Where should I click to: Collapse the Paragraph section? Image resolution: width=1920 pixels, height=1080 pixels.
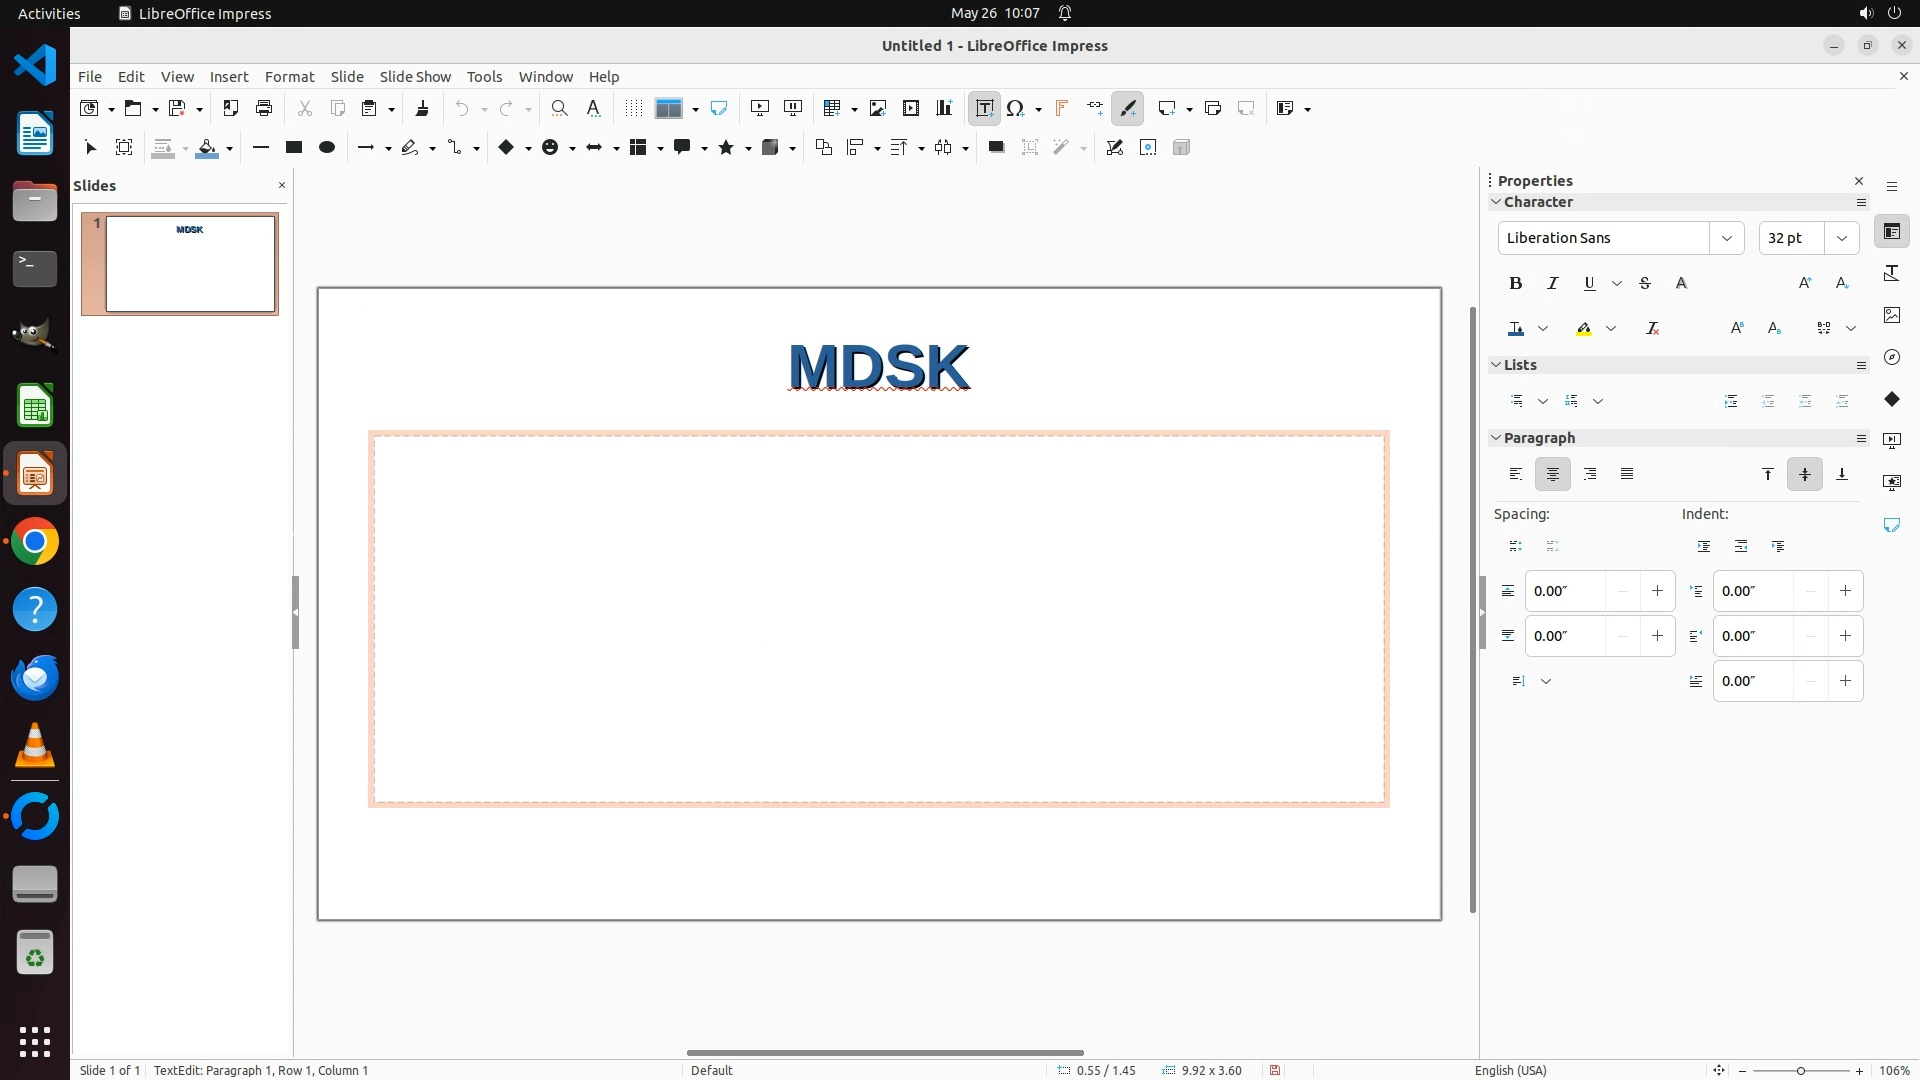(x=1497, y=438)
